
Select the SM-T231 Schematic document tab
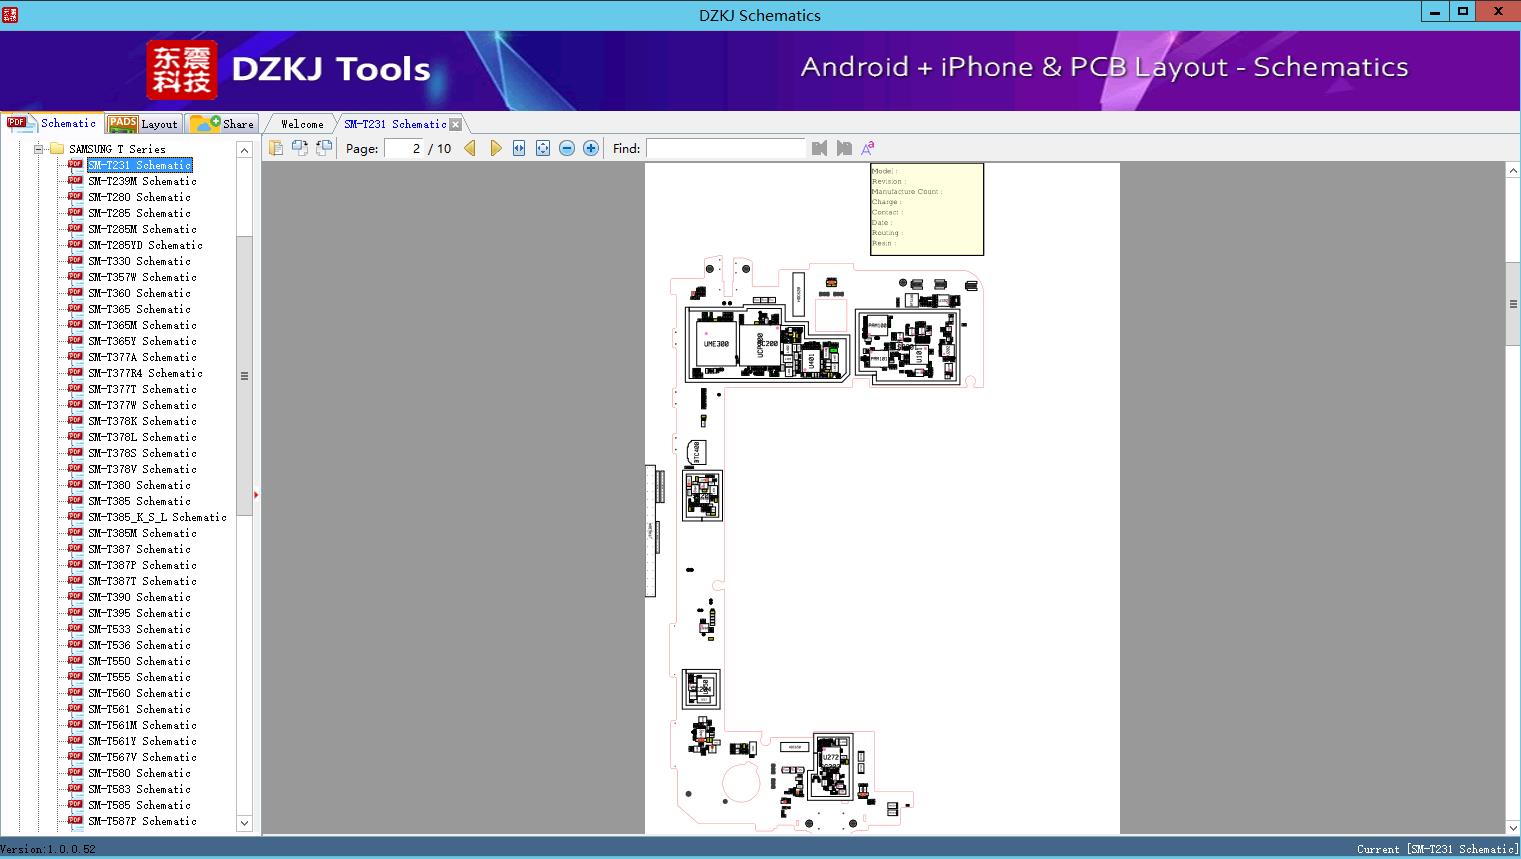click(x=395, y=124)
